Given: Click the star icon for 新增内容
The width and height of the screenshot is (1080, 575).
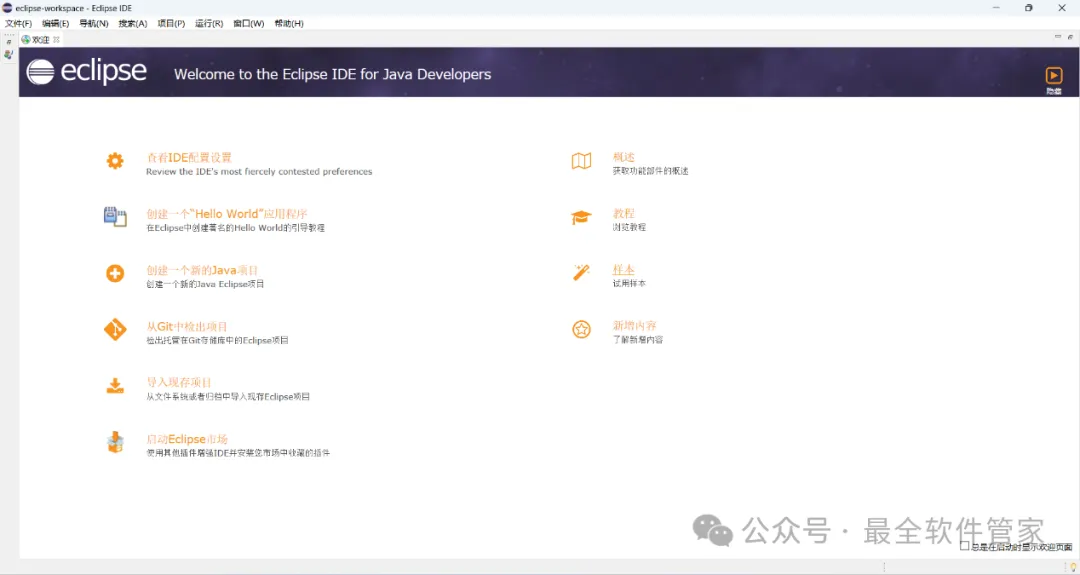Looking at the screenshot, I should pyautogui.click(x=581, y=329).
